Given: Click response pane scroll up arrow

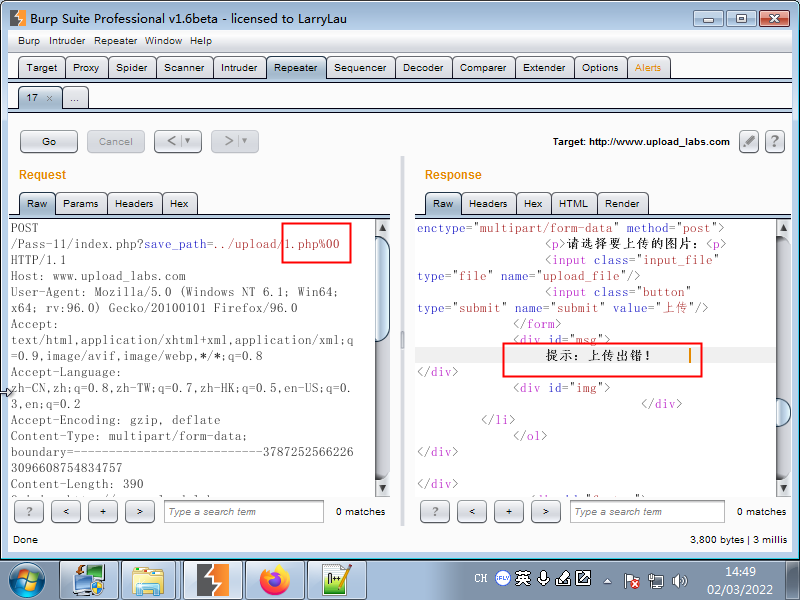Looking at the screenshot, I should [783, 228].
